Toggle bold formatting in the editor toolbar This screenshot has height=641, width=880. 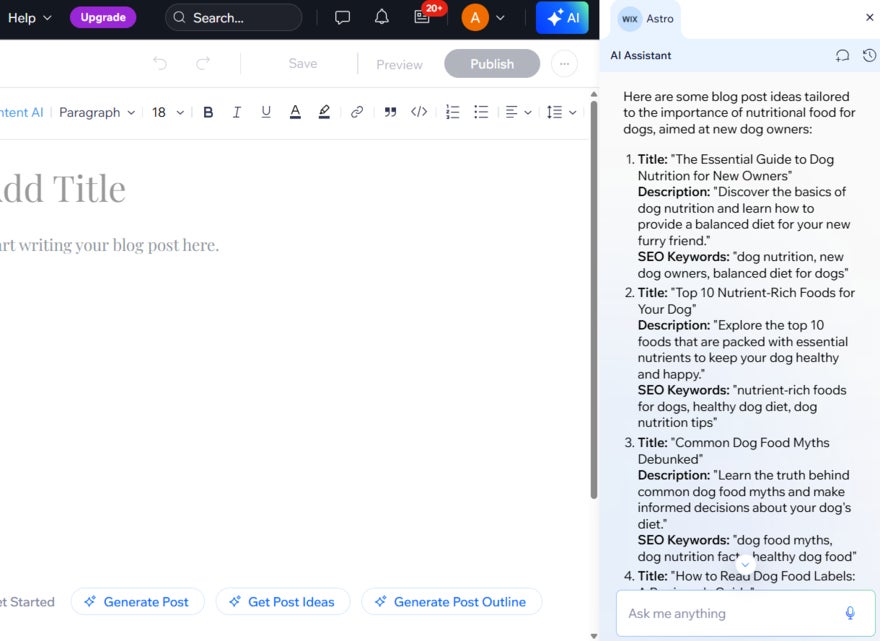pyautogui.click(x=208, y=112)
